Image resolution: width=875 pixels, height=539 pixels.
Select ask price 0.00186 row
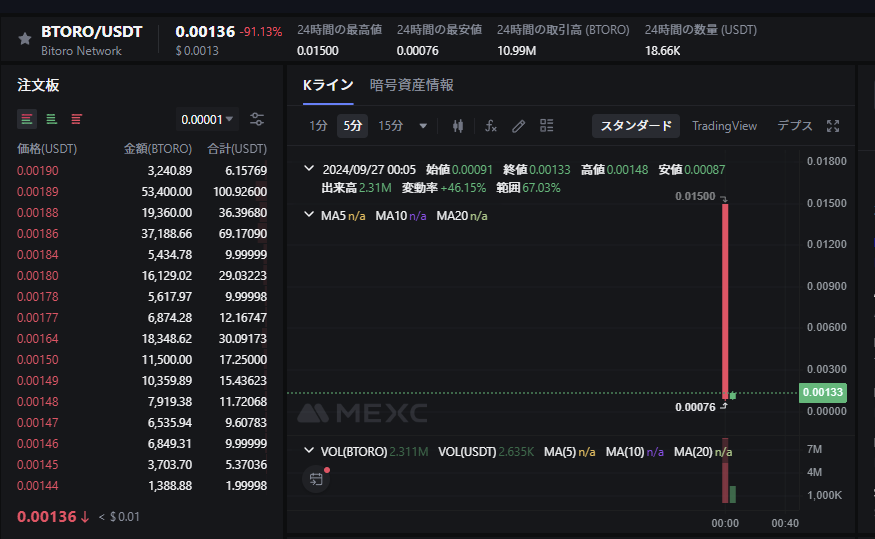point(142,234)
